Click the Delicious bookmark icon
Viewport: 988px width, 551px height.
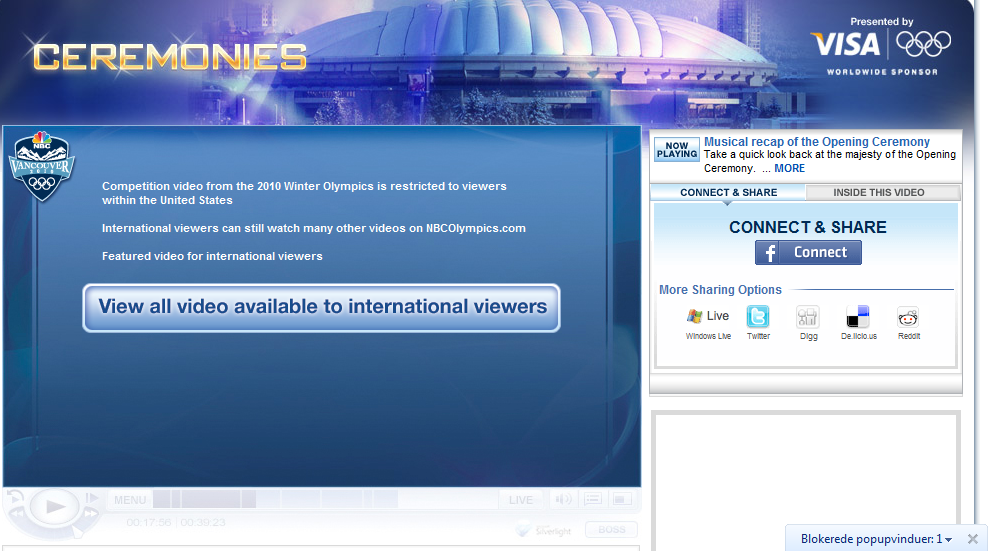[858, 318]
